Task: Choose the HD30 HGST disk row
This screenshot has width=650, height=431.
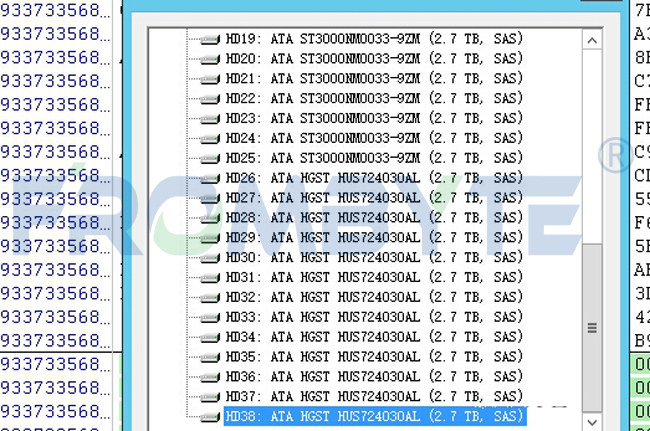Action: pyautogui.click(x=375, y=258)
